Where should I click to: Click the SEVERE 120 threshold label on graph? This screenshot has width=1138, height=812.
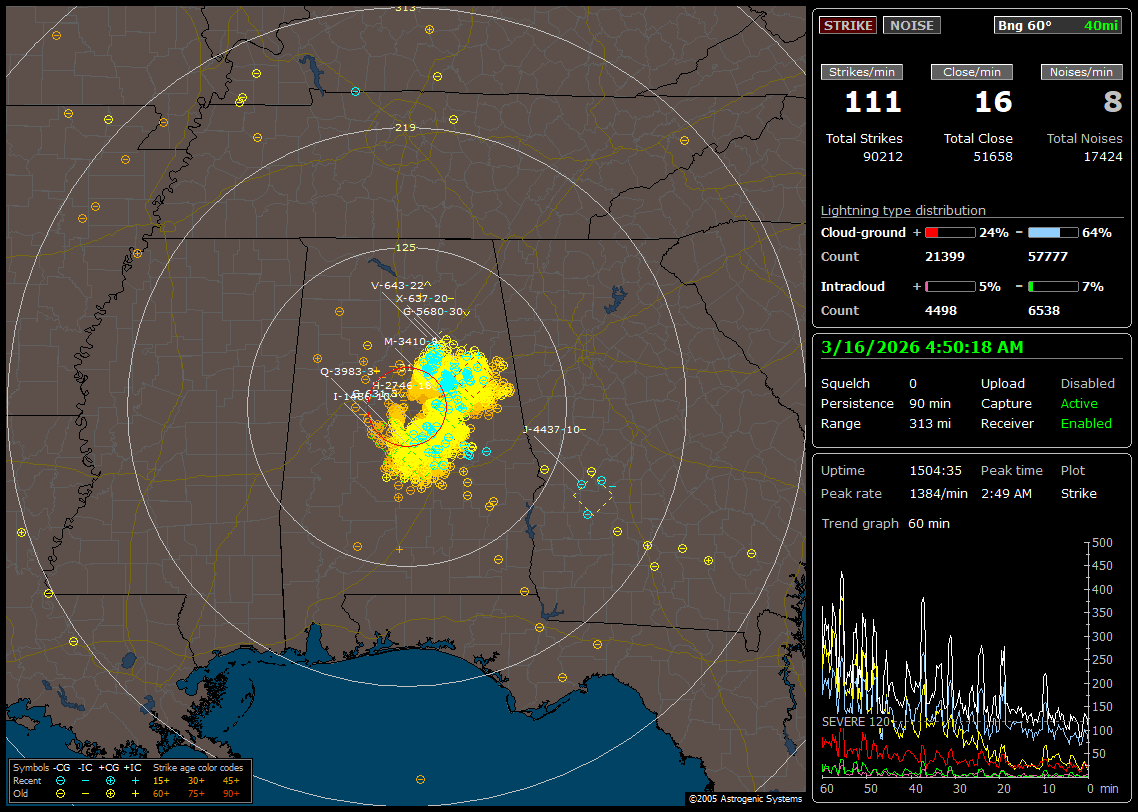[x=857, y=722]
